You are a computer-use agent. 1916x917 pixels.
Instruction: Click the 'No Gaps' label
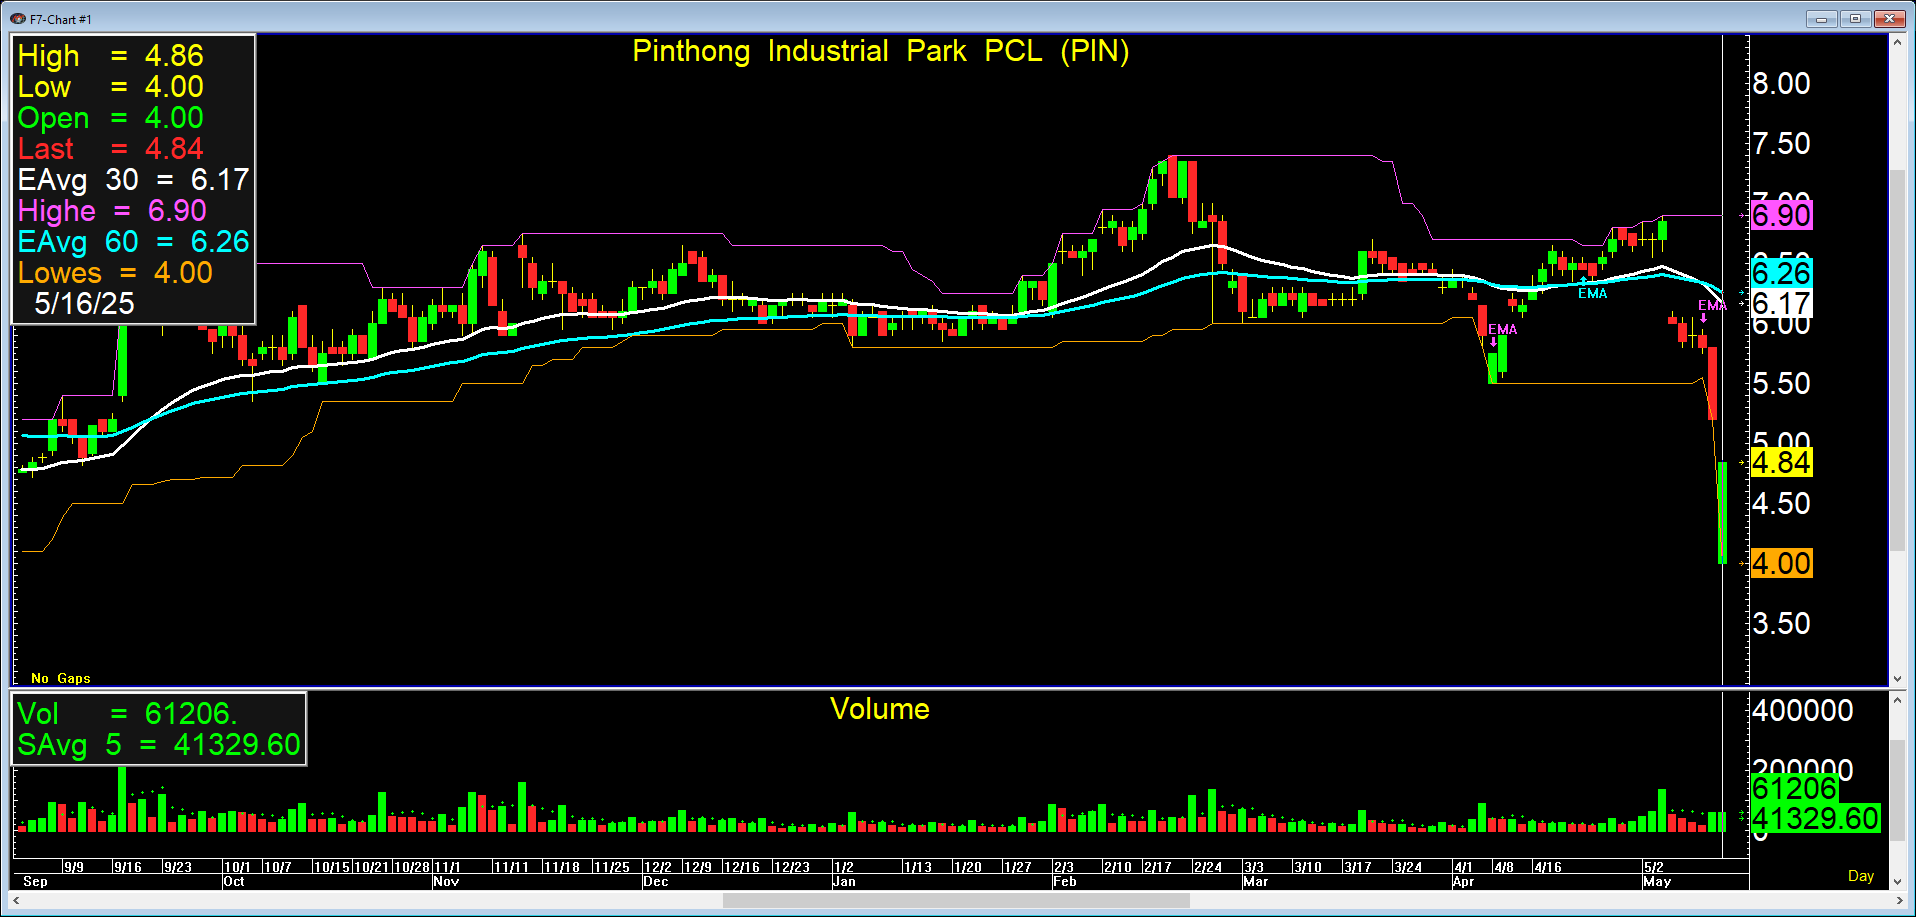(x=60, y=678)
